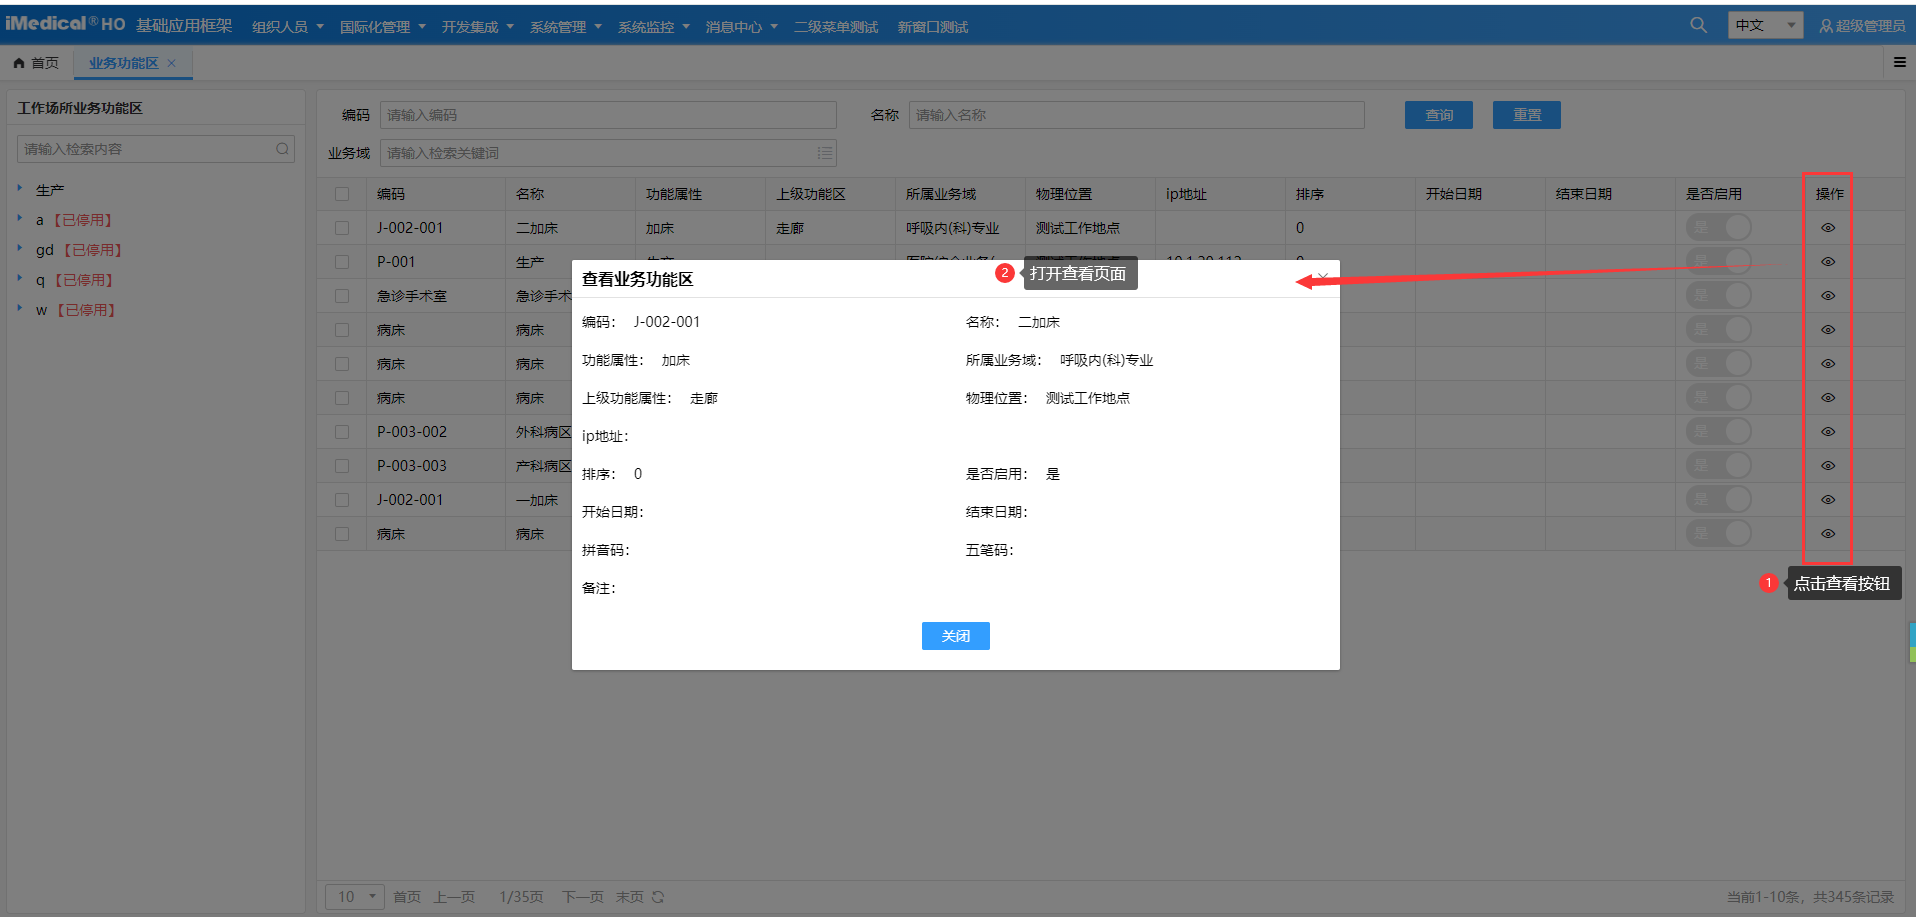Tick the checkbox for row P-003-003
The image size is (1916, 917).
click(342, 466)
